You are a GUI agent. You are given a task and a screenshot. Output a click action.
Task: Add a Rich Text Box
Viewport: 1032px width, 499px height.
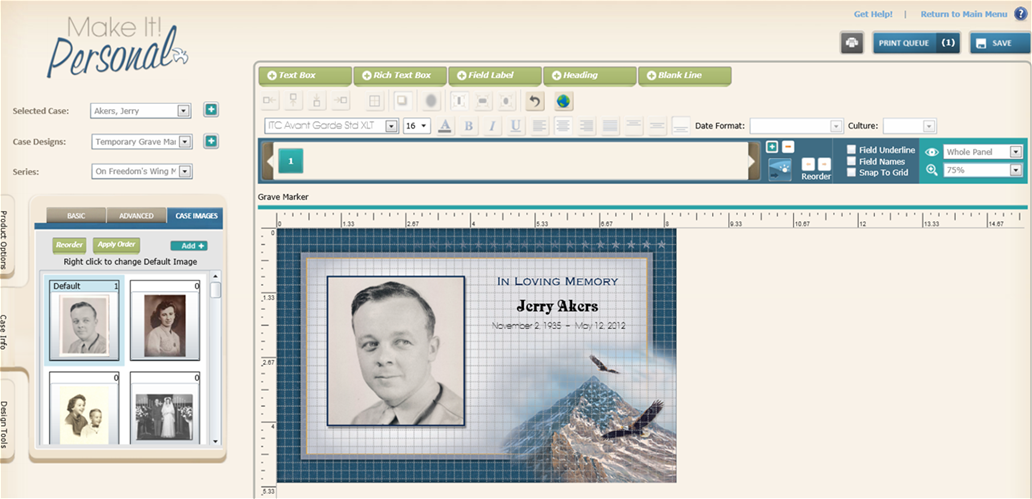click(x=400, y=76)
